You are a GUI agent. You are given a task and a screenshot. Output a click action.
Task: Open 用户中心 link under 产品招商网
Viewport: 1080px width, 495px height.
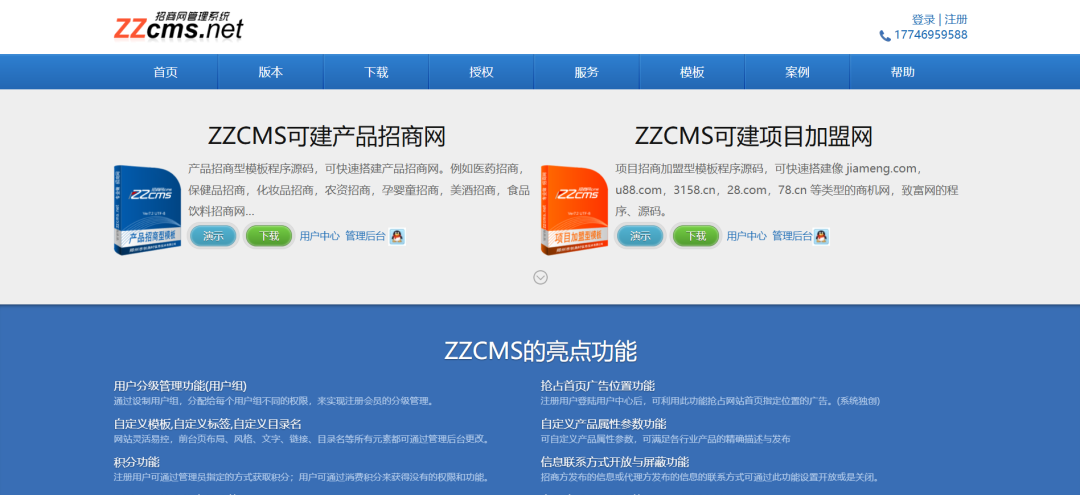[x=320, y=235]
